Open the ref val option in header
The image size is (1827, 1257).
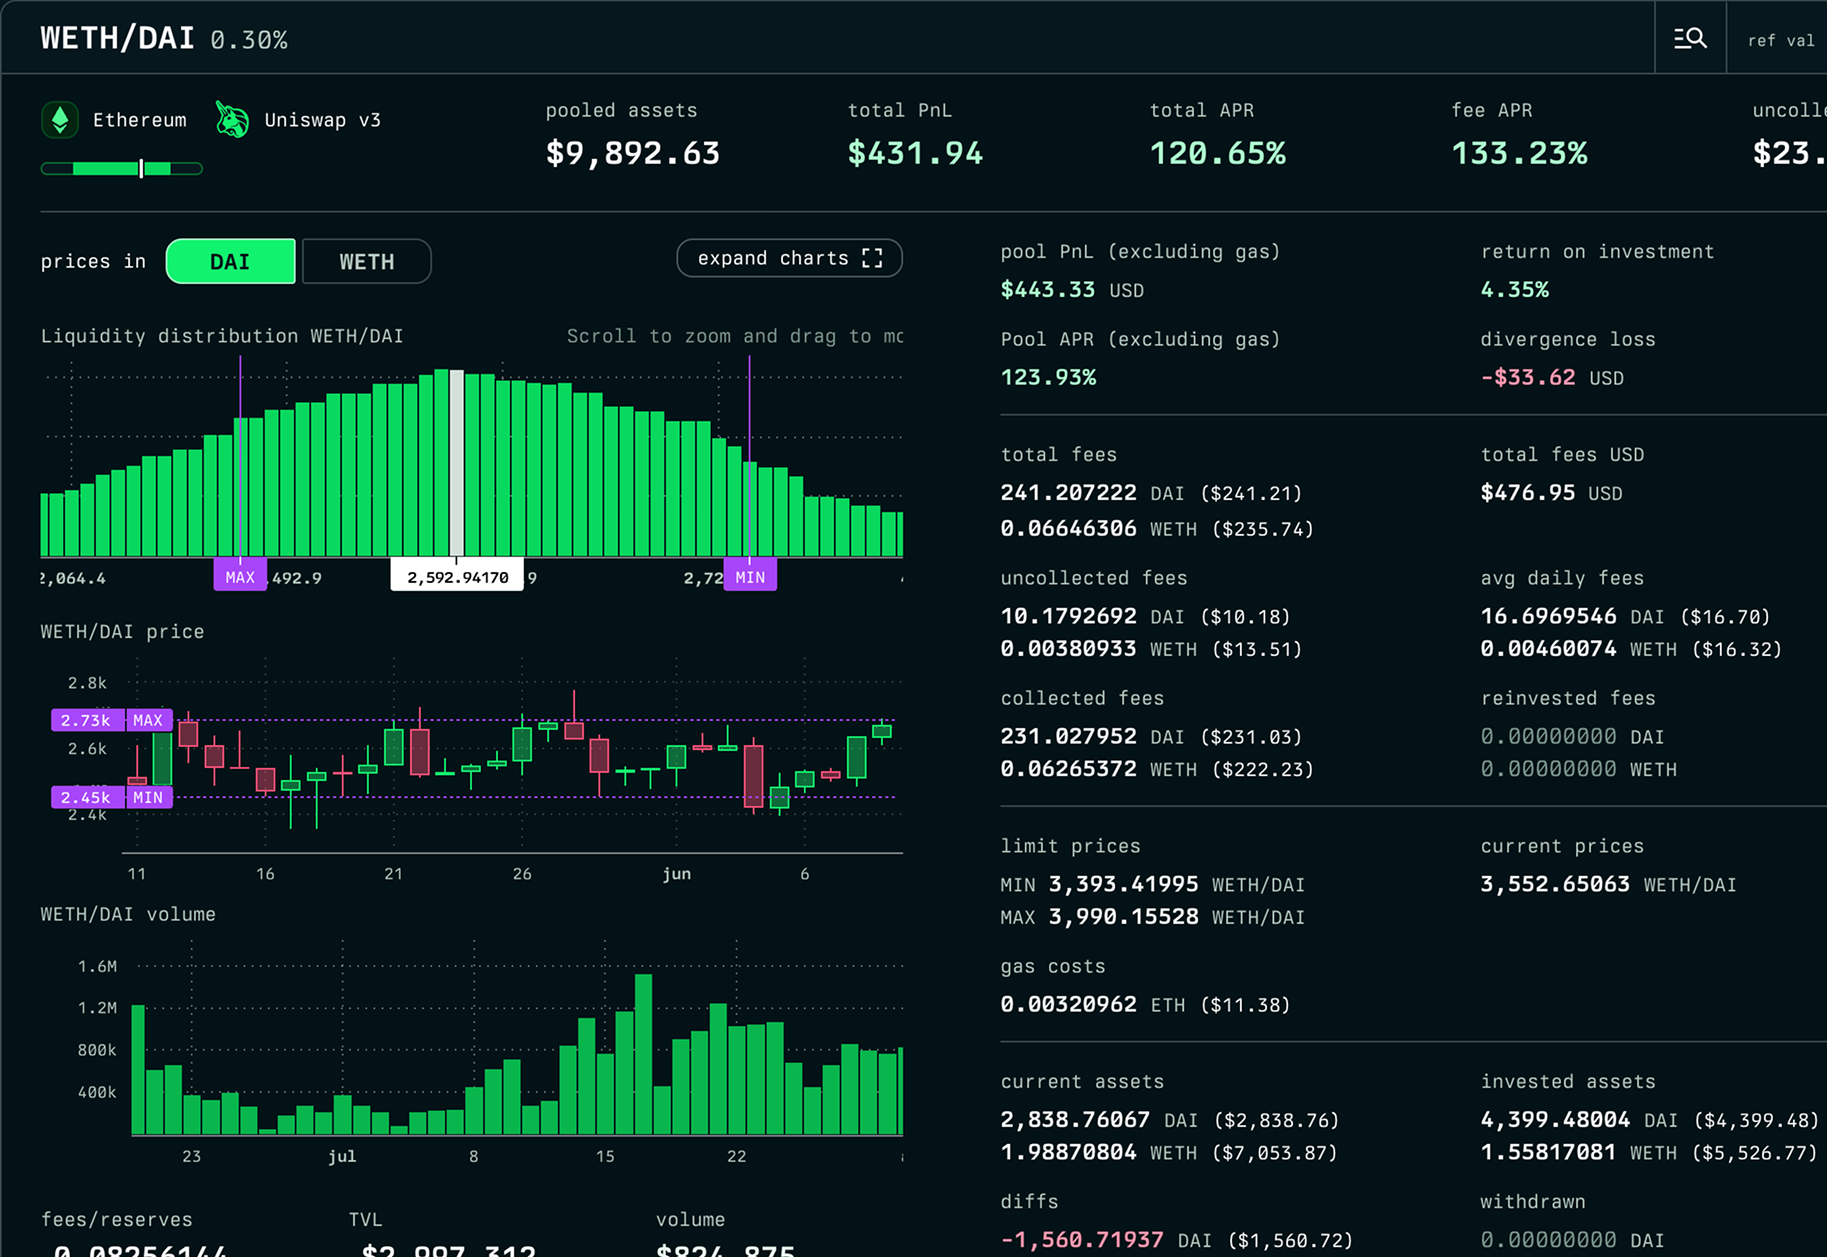1780,40
